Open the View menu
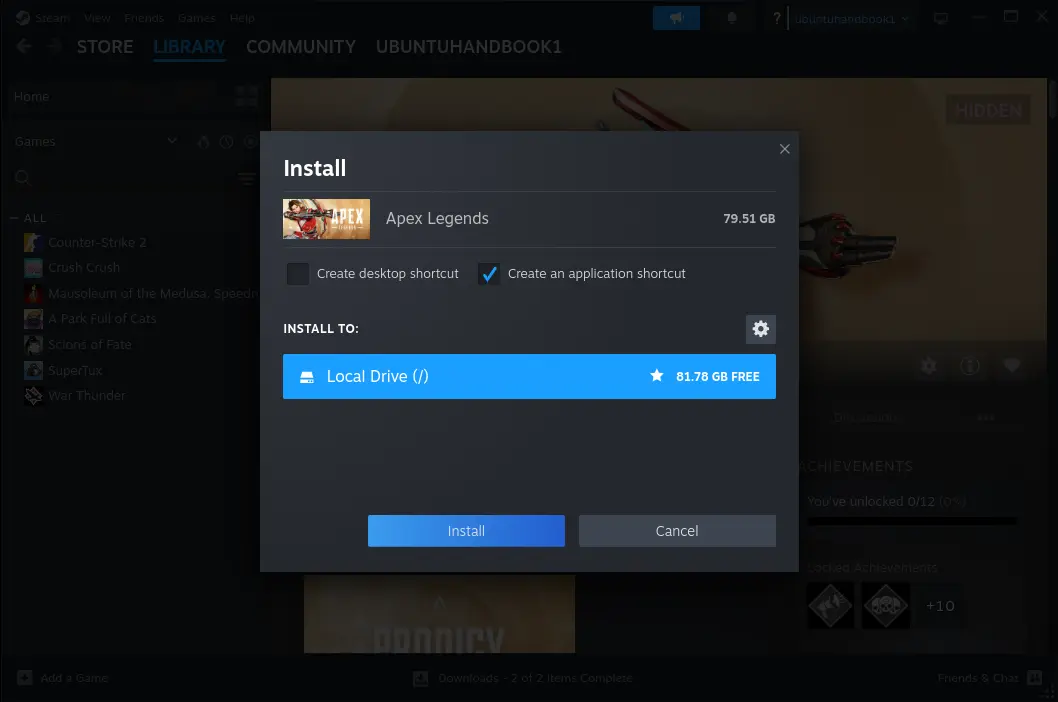The height and width of the screenshot is (702, 1058). point(97,18)
